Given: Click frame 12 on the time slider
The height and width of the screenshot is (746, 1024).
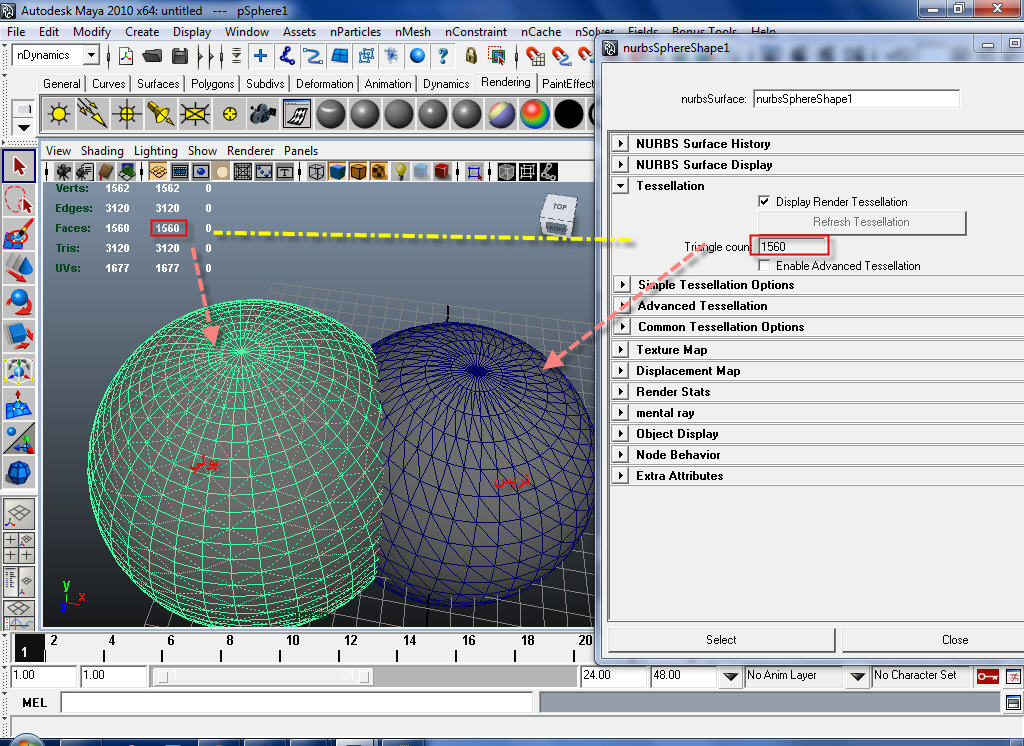Looking at the screenshot, I should [x=351, y=641].
